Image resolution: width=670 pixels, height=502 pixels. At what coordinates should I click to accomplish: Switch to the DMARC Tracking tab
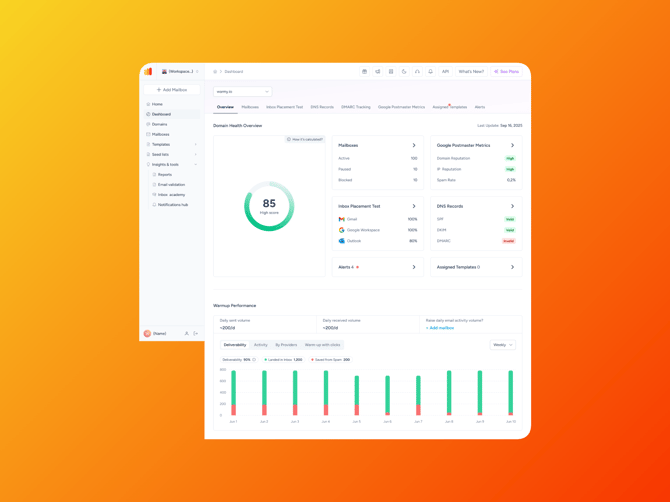[x=356, y=107]
